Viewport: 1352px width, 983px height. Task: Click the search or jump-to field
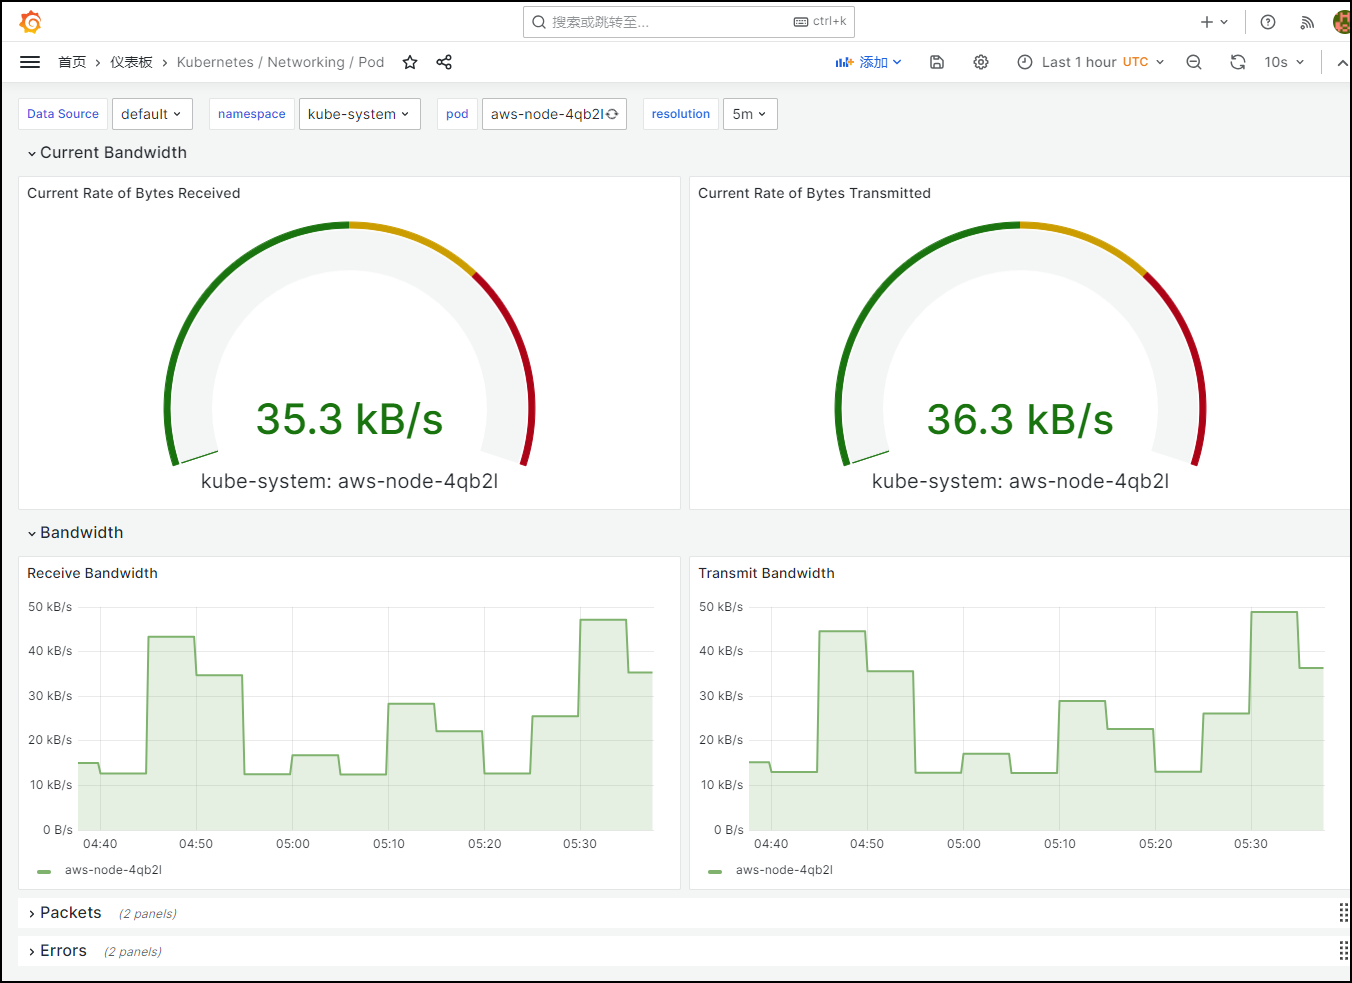688,21
